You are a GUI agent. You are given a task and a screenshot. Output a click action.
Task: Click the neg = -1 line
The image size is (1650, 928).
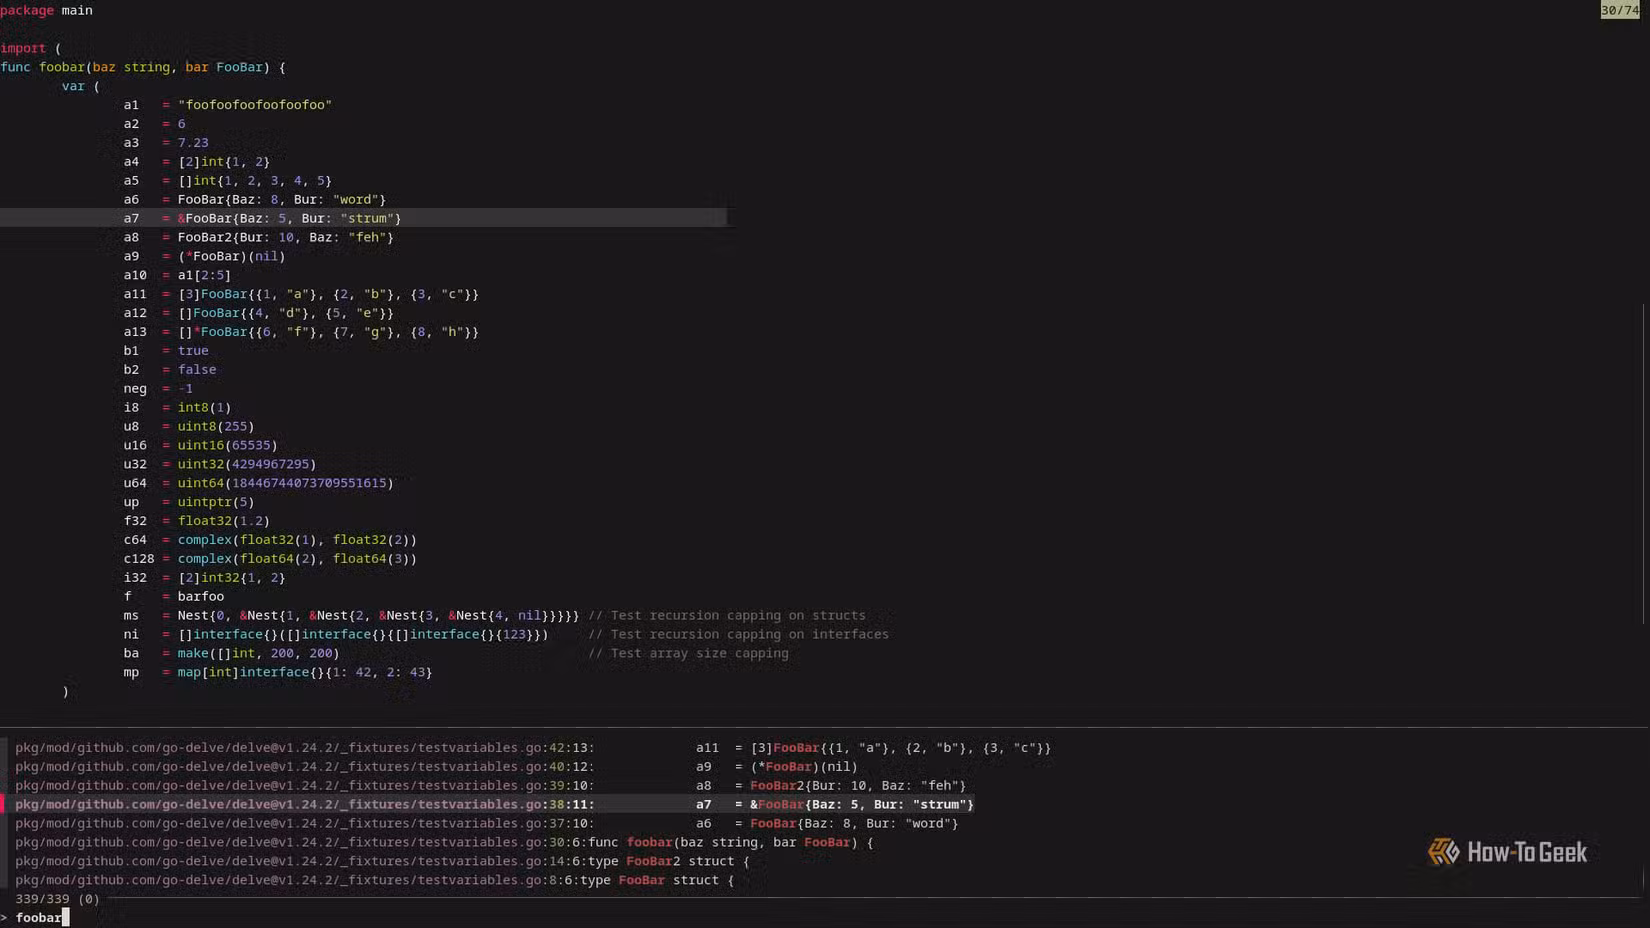[158, 389]
